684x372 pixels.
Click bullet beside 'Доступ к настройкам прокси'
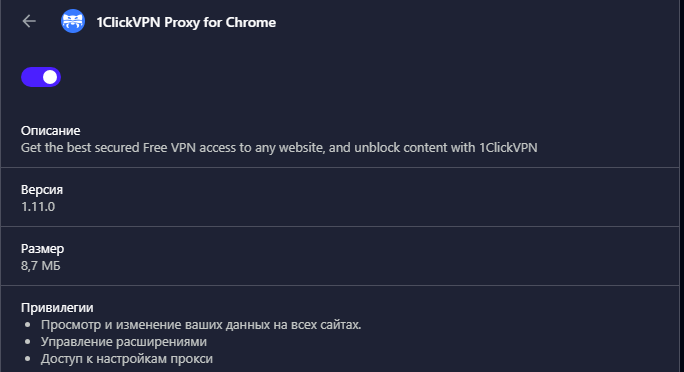click(28, 359)
